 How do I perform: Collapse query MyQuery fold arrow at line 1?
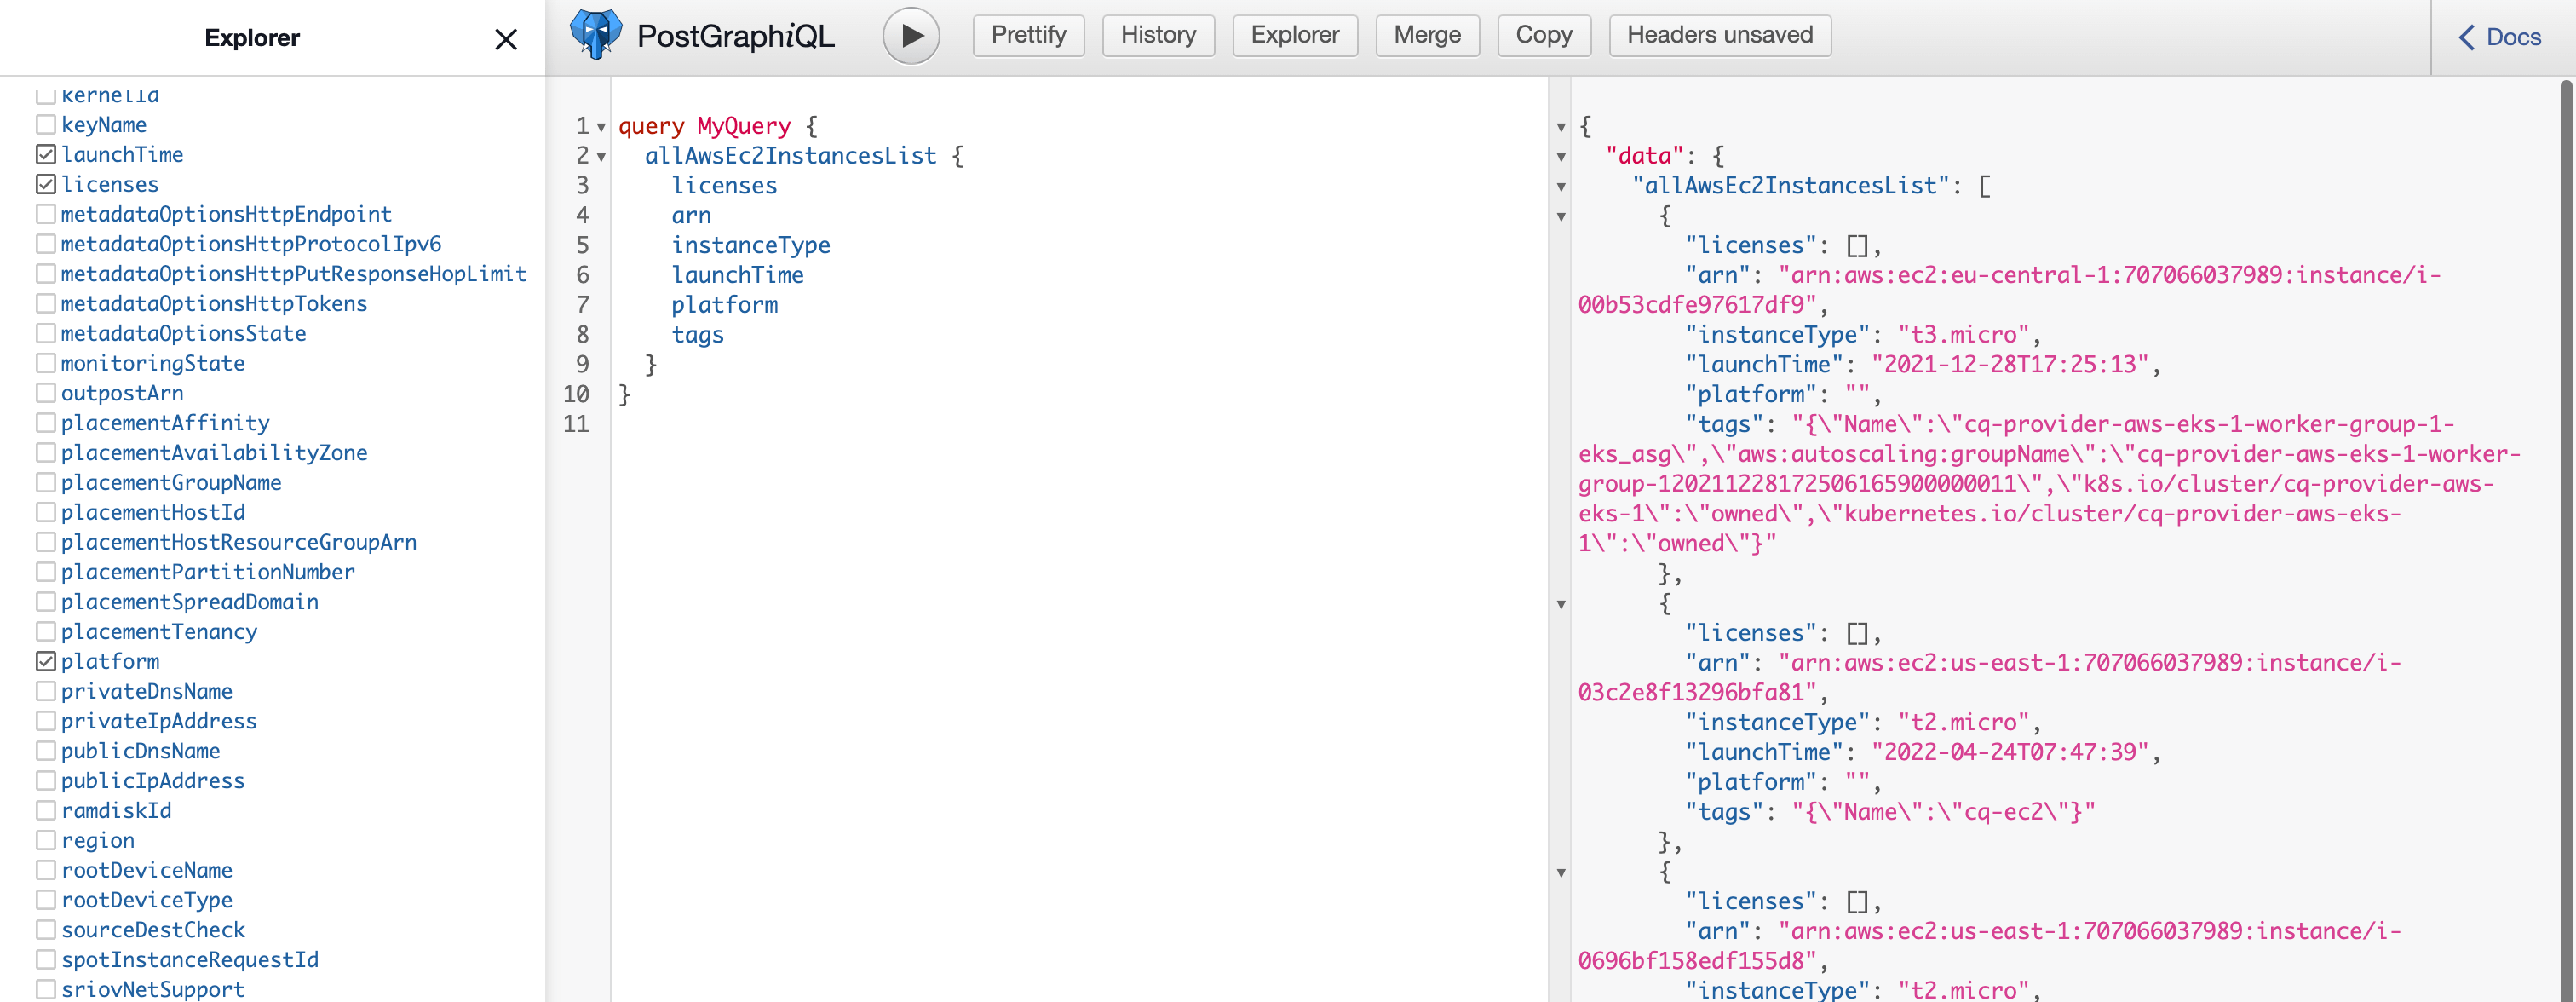[x=601, y=127]
